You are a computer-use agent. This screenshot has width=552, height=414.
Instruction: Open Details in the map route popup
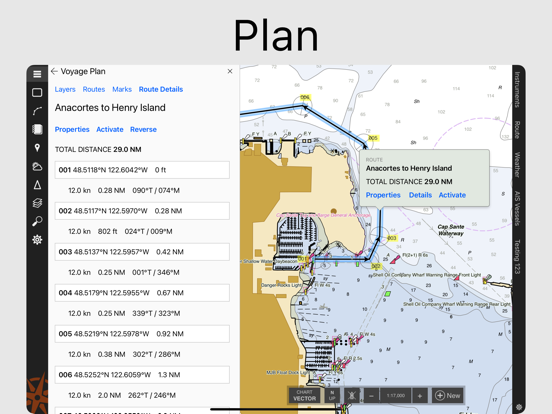coord(420,195)
